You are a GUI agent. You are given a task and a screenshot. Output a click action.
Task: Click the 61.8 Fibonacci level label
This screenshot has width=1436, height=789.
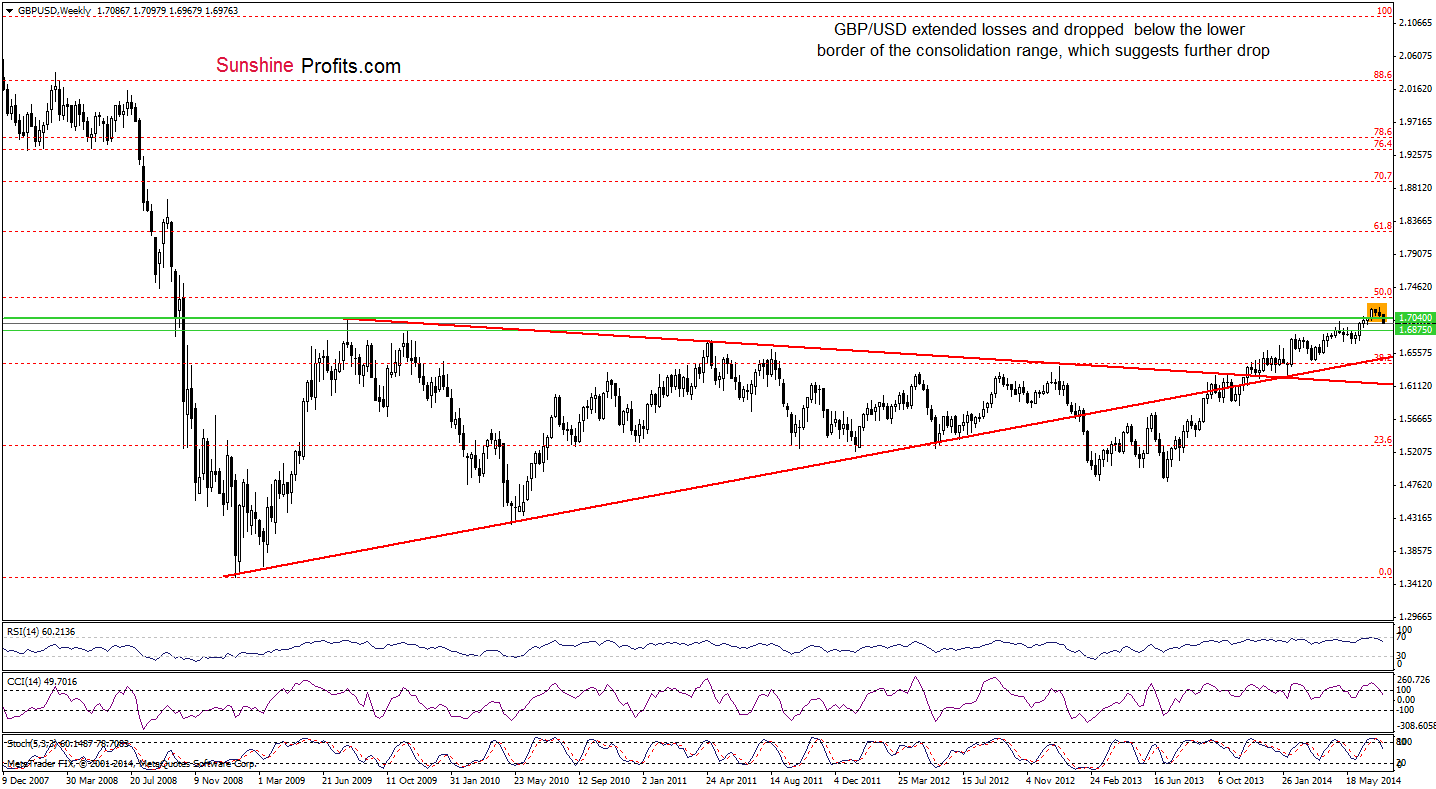click(1382, 226)
